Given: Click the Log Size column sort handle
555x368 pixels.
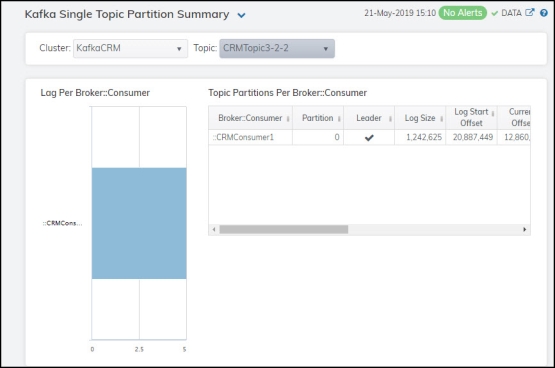Looking at the screenshot, I should [x=442, y=119].
